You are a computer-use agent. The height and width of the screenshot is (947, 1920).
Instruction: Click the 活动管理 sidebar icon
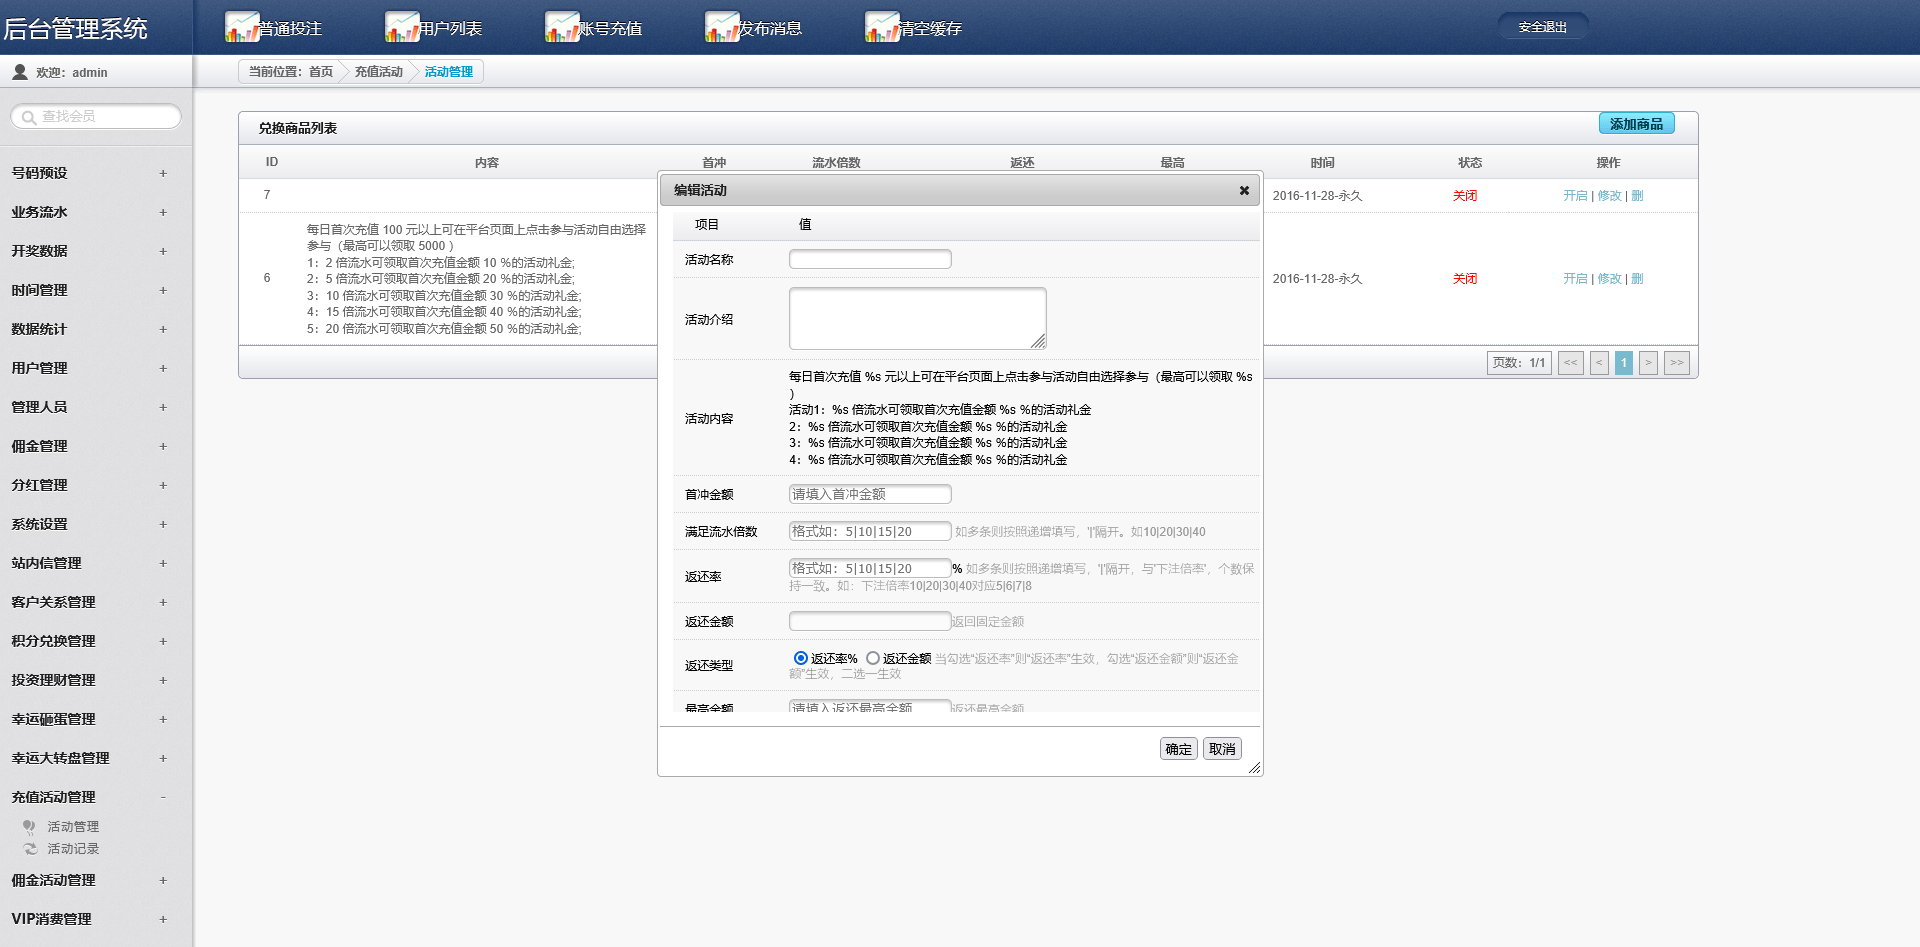click(x=30, y=827)
